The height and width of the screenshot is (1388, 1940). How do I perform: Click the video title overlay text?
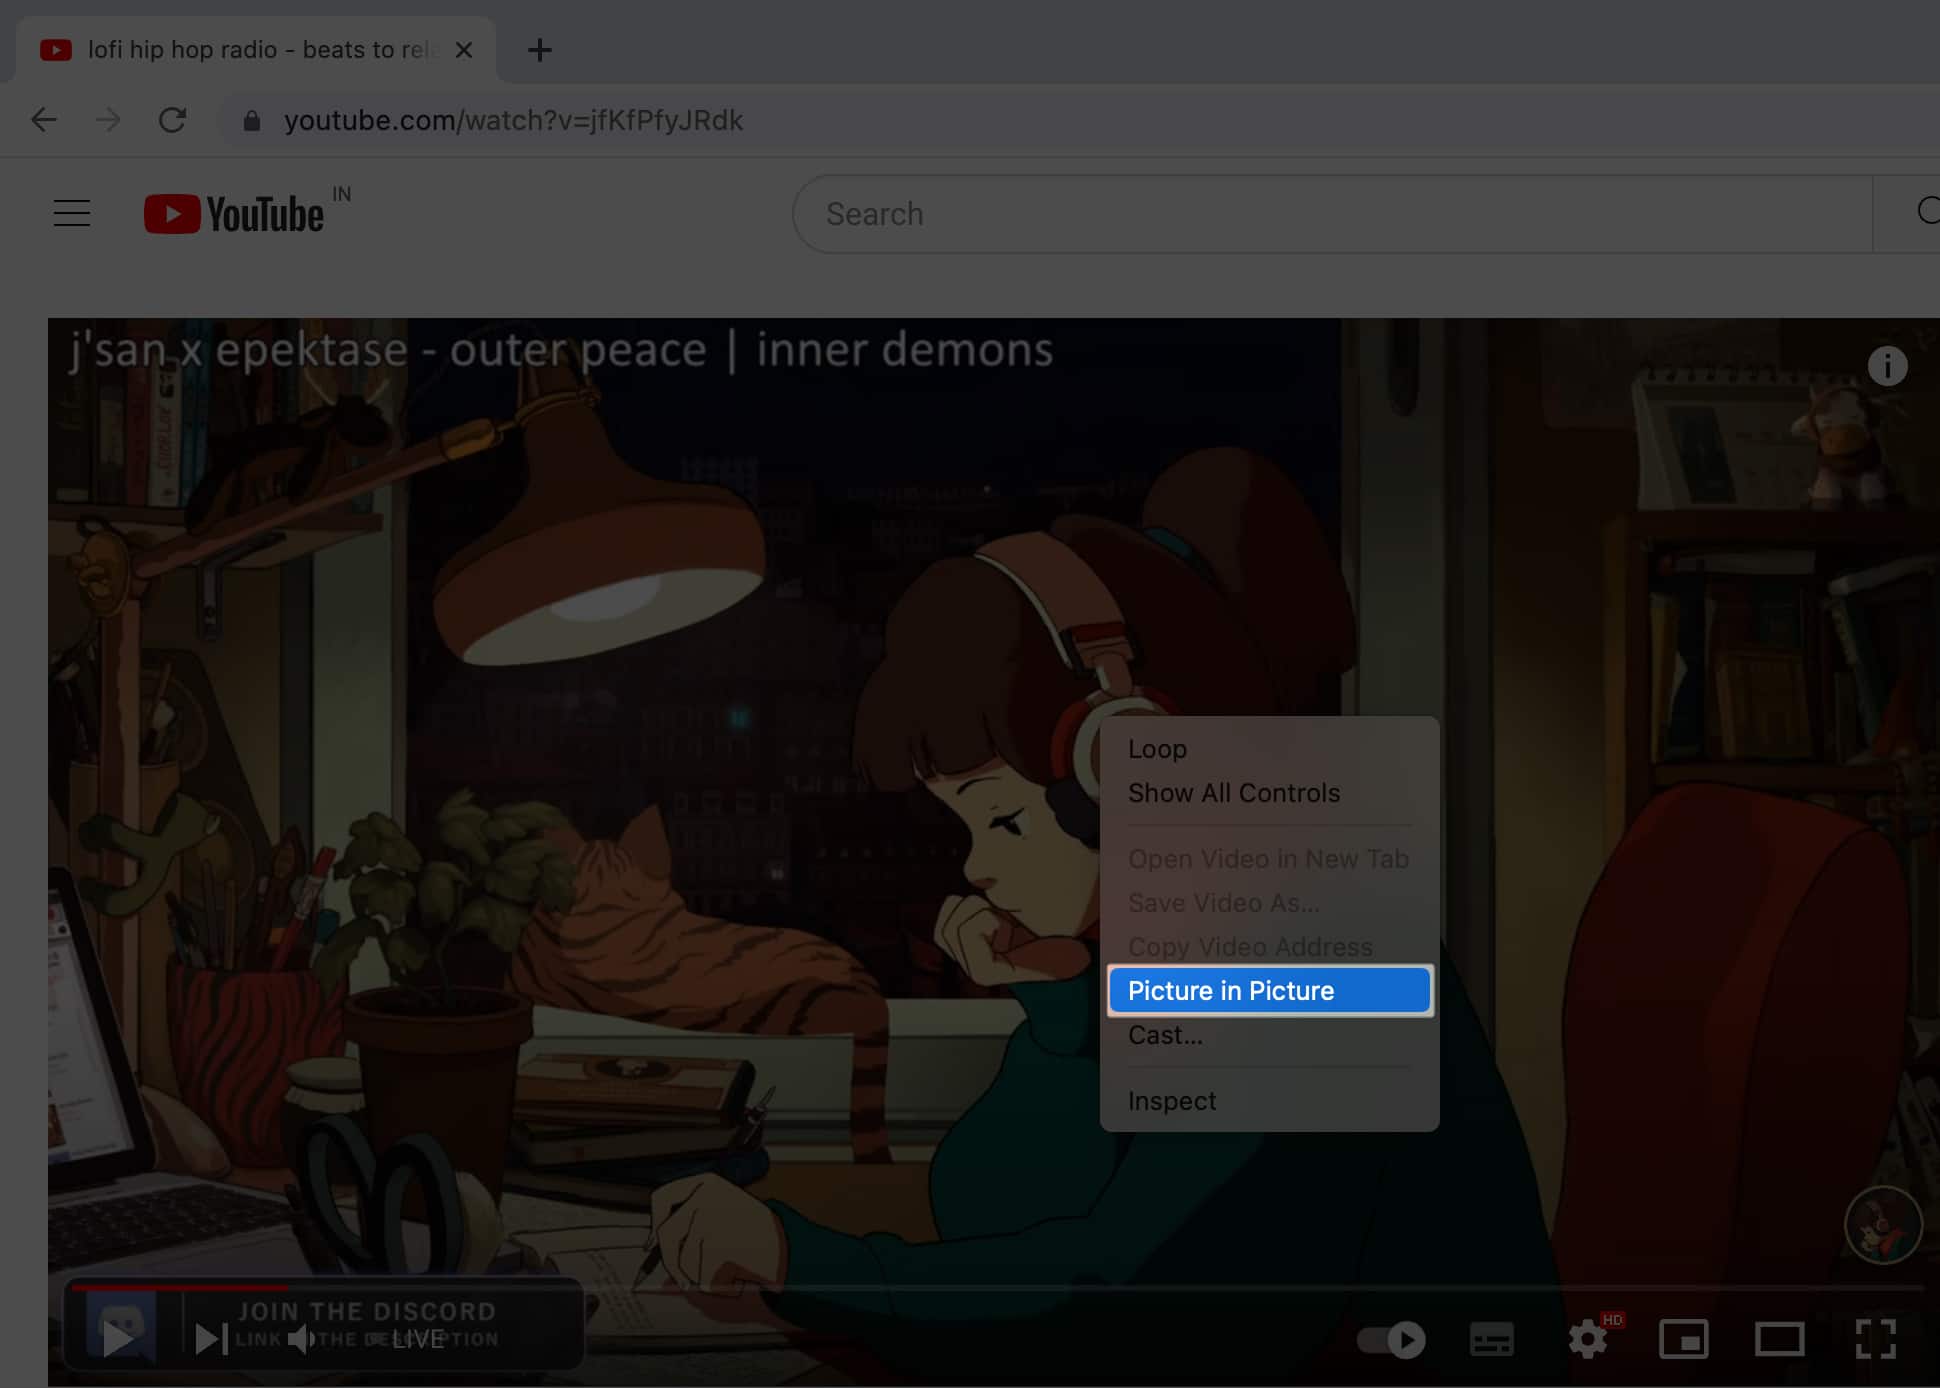[561, 350]
